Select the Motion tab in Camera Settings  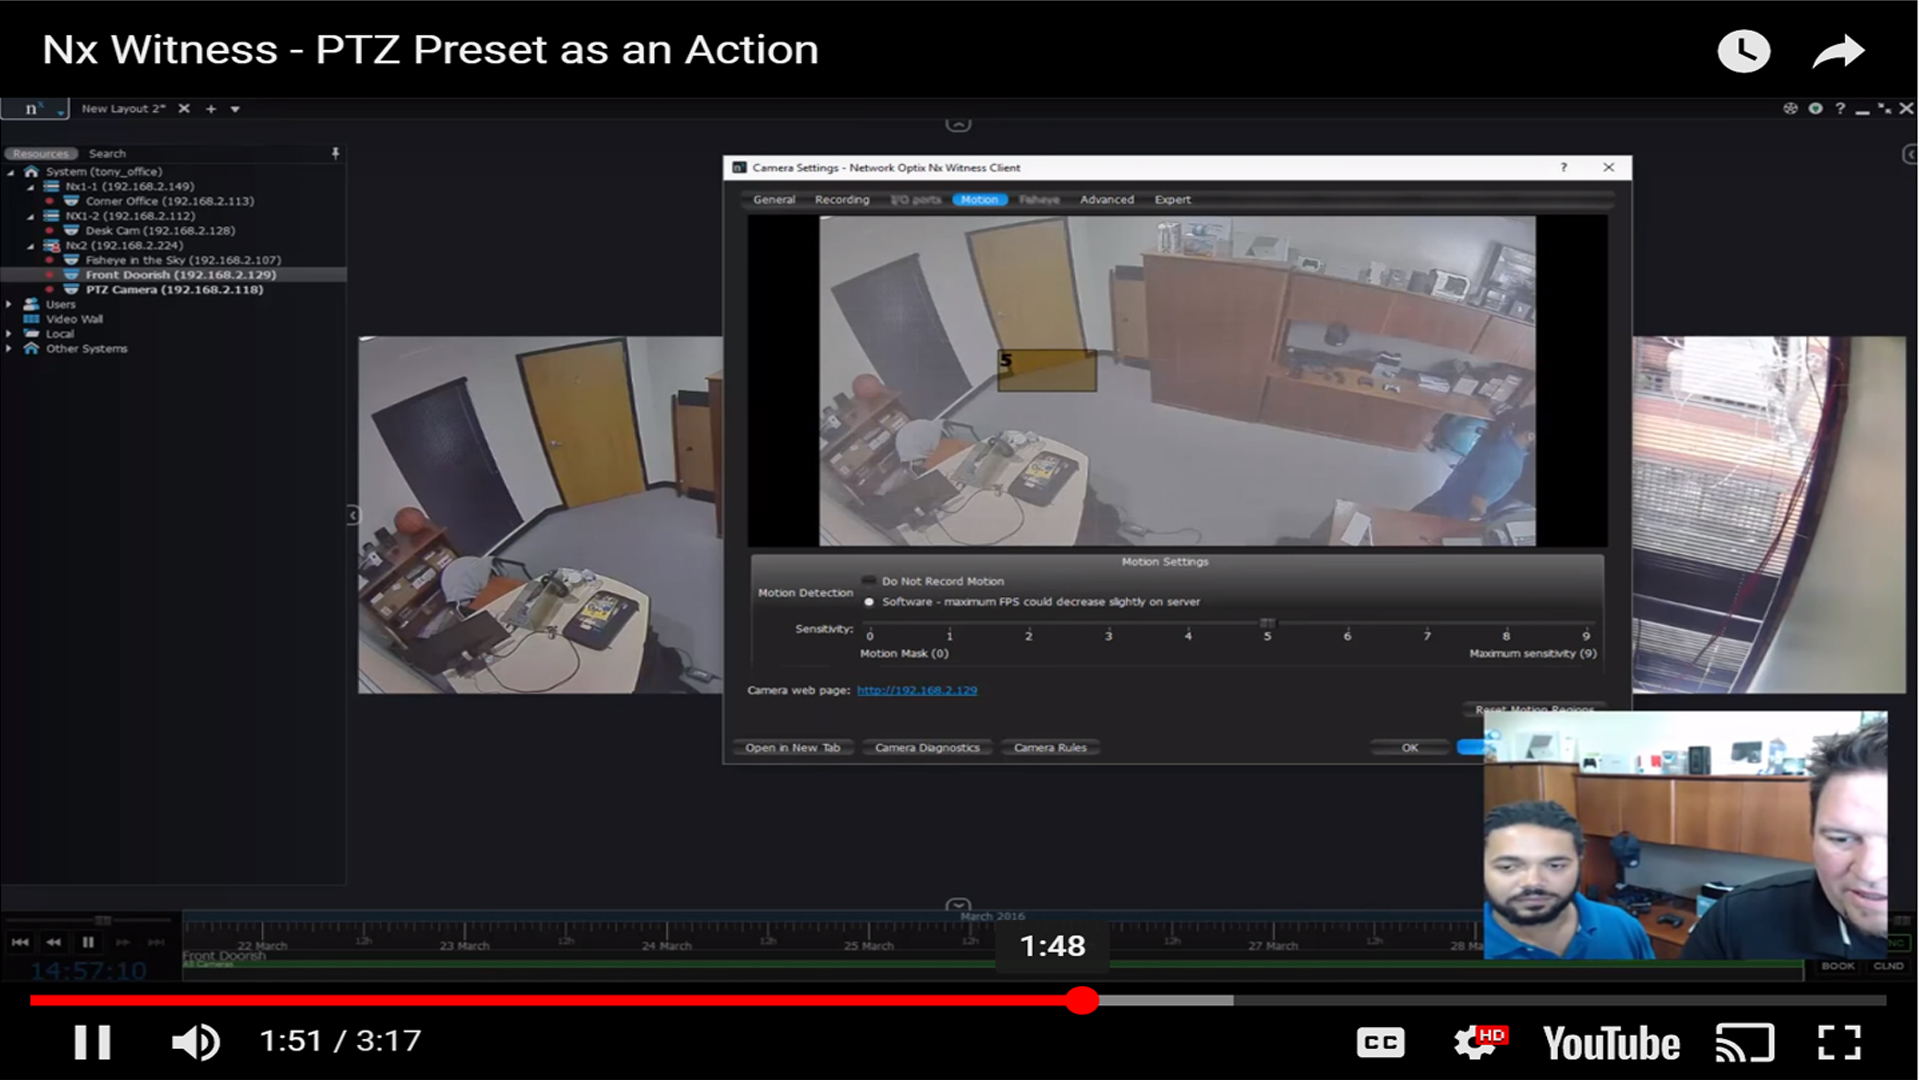pos(980,200)
